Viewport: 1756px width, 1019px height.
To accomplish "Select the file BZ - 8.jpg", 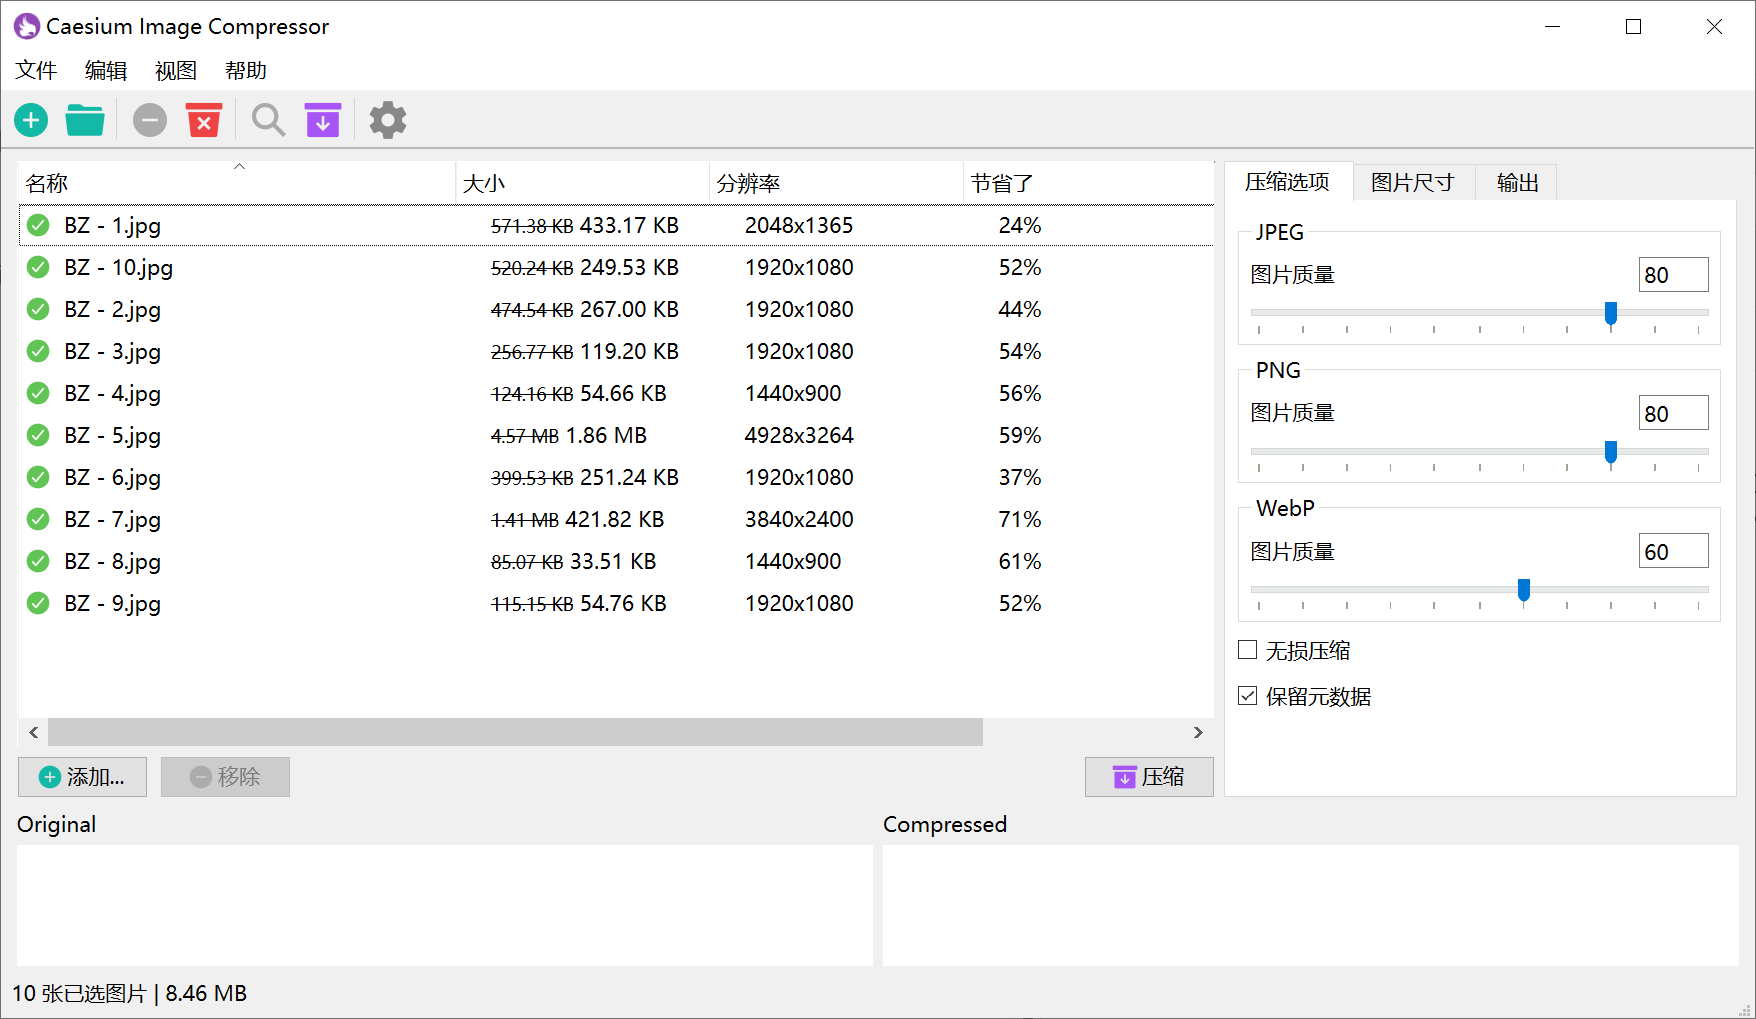I will [112, 562].
